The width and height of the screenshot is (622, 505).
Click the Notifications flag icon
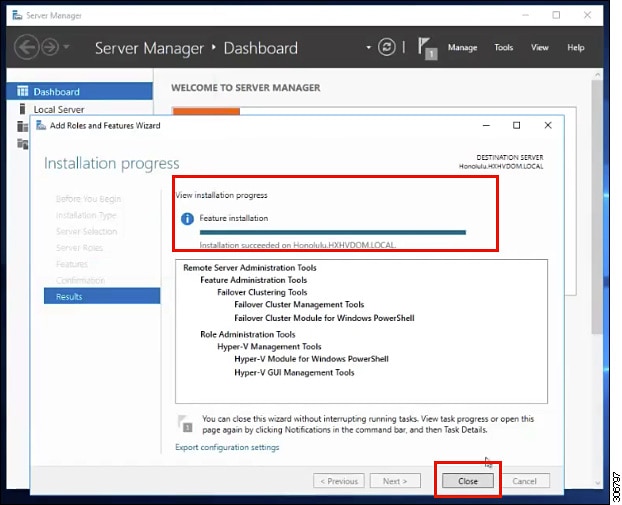(426, 47)
